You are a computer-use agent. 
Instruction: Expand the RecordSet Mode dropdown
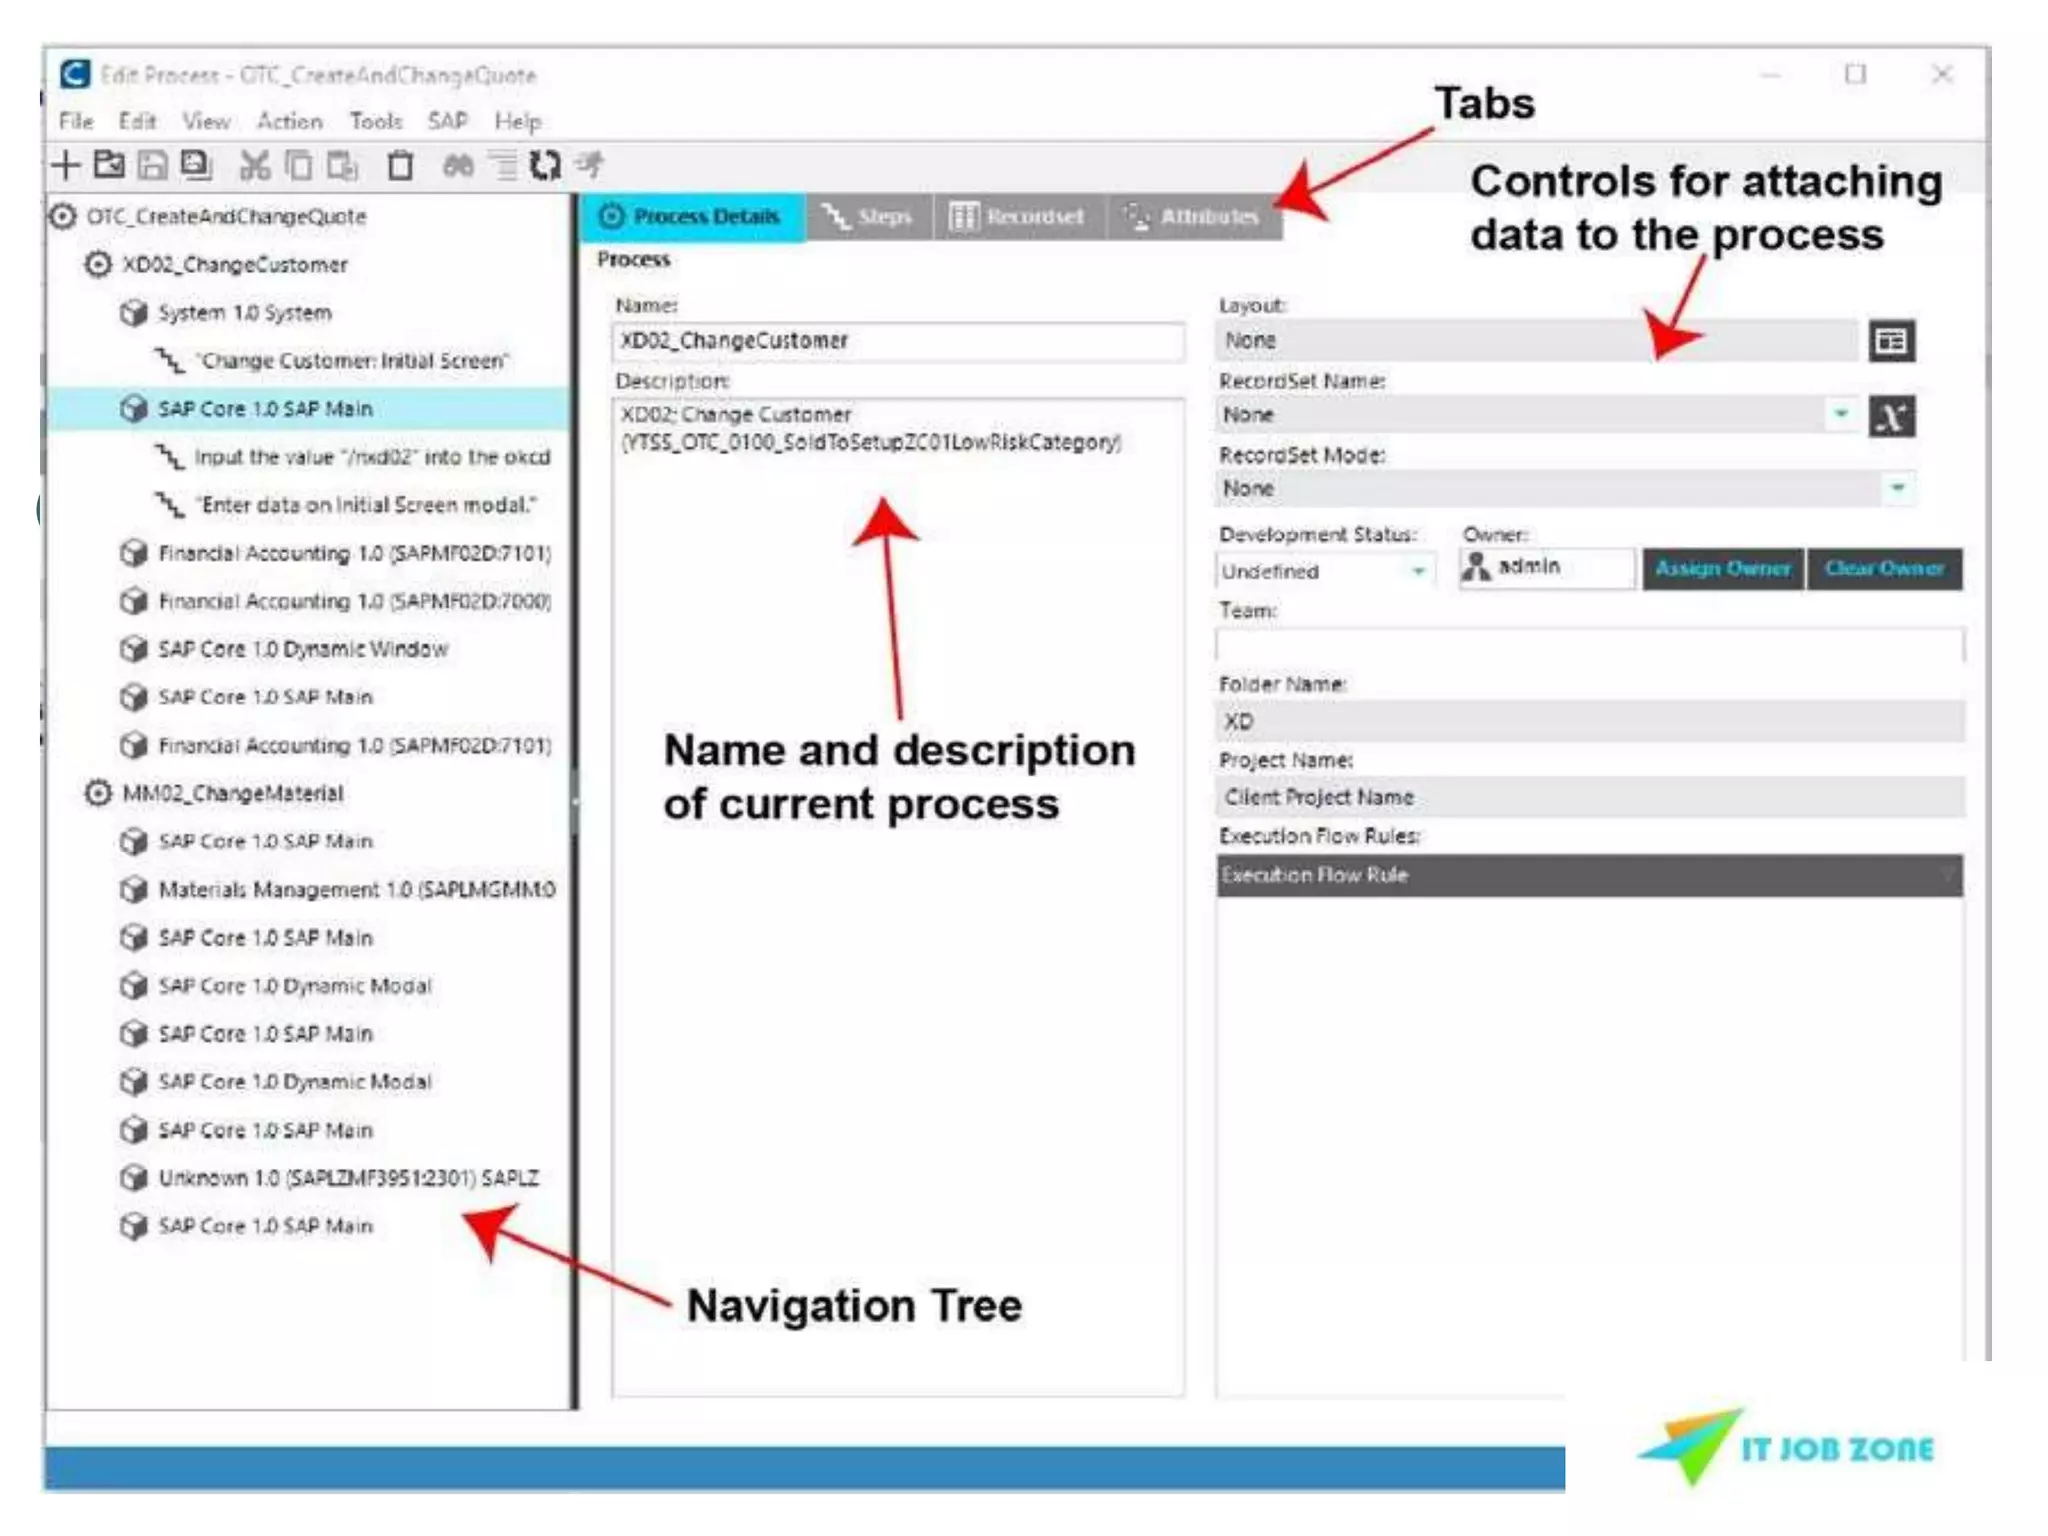click(x=1897, y=488)
